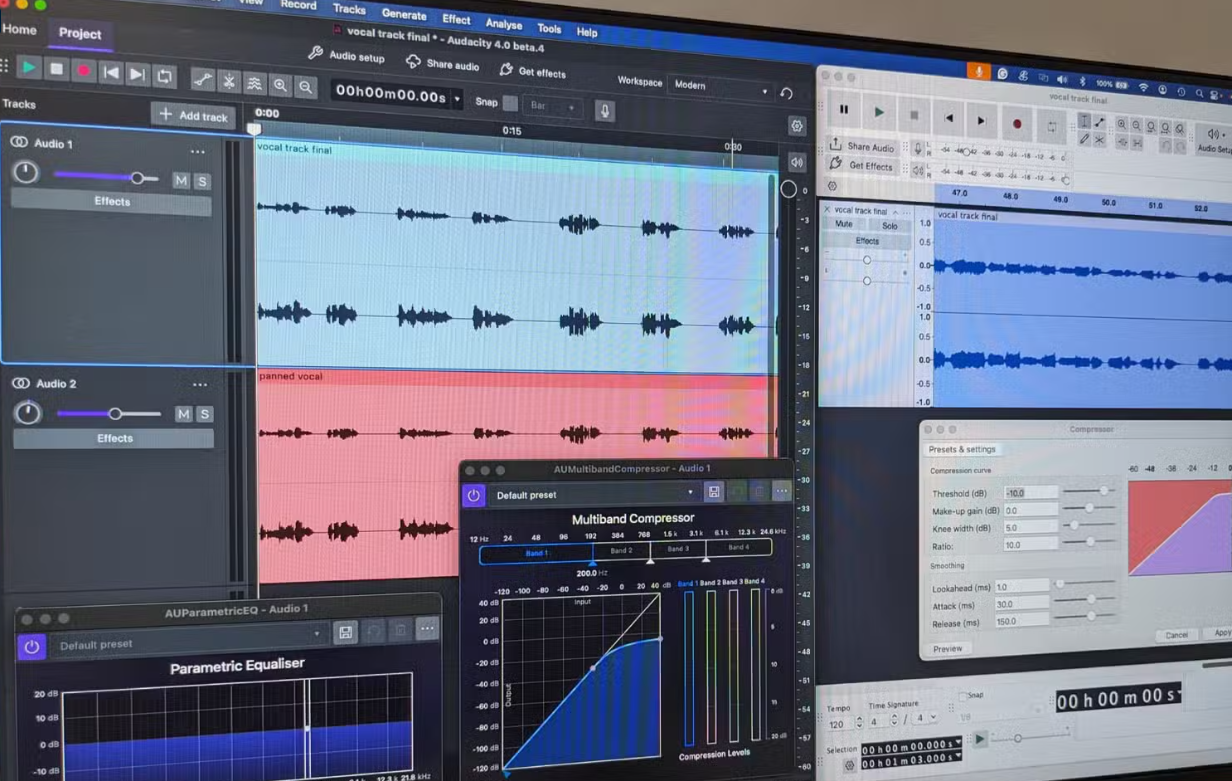1232x781 pixels.
Task: Click Add track button
Action: [193, 116]
